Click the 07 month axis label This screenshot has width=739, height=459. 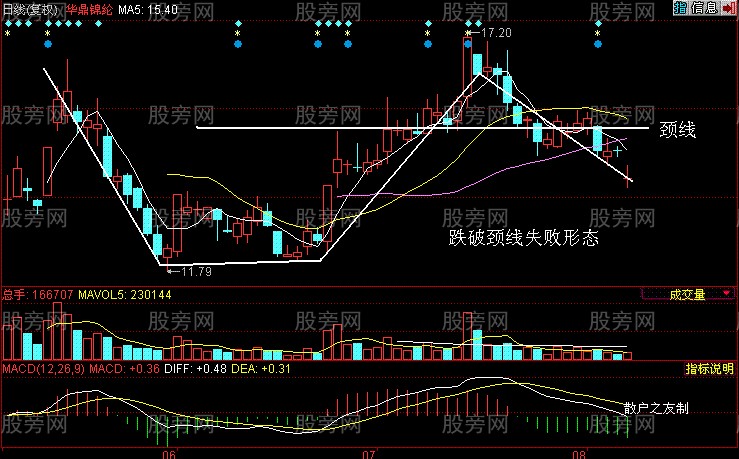coord(368,454)
